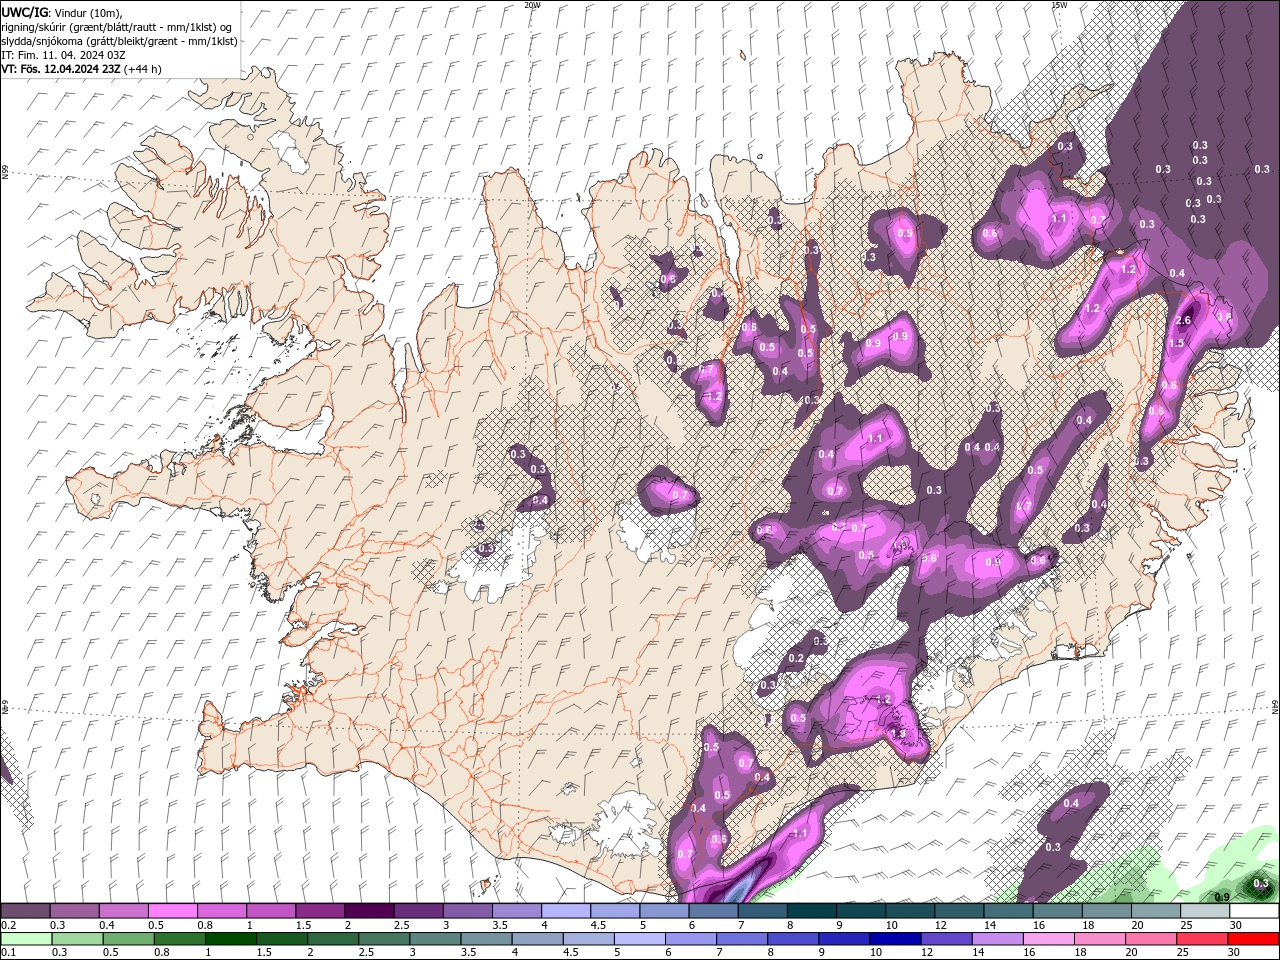Click the red-pink 25 swatch, lower legend
The image size is (1280, 960).
(1201, 939)
